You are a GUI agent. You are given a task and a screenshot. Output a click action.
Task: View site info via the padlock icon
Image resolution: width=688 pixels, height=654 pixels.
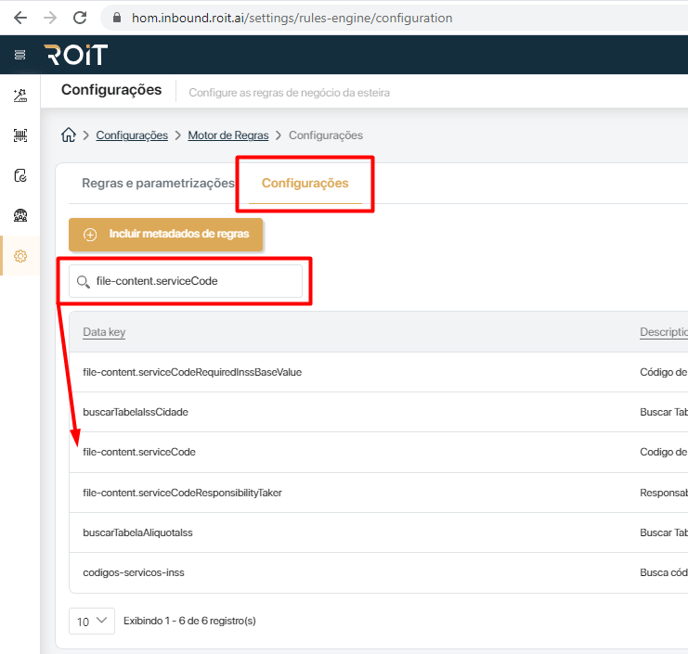tap(117, 18)
